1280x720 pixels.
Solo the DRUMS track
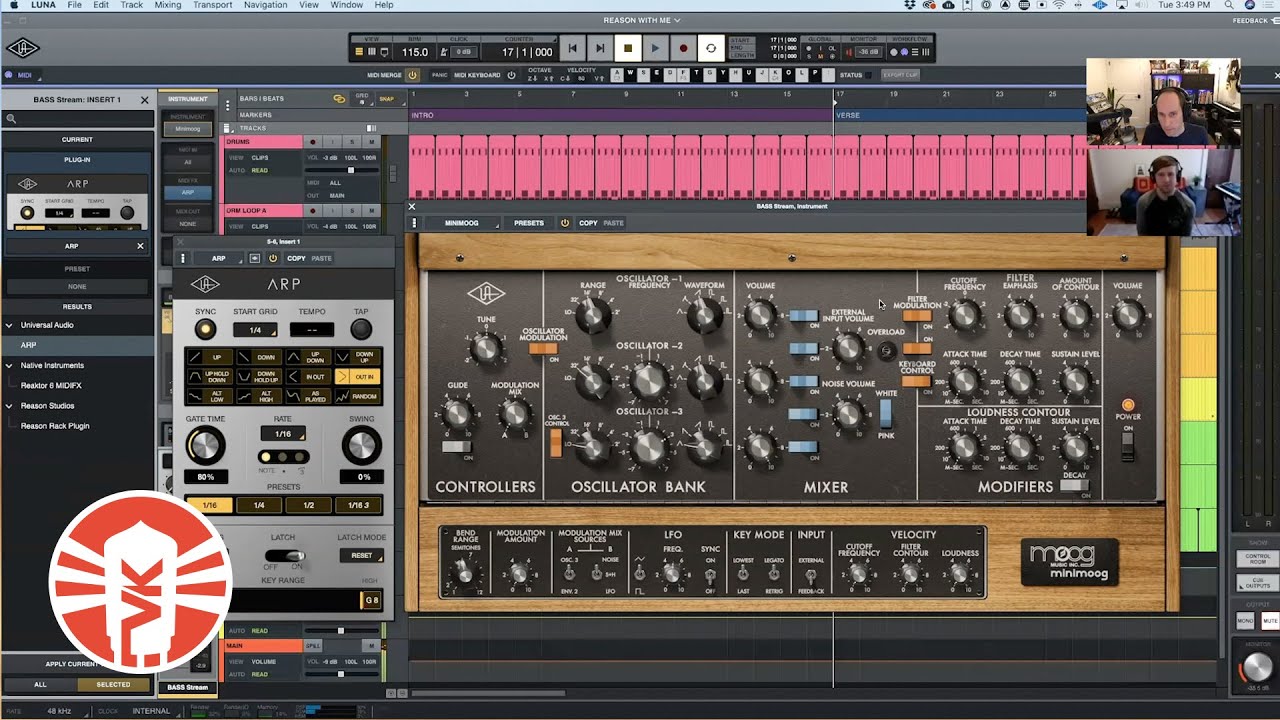coord(352,142)
